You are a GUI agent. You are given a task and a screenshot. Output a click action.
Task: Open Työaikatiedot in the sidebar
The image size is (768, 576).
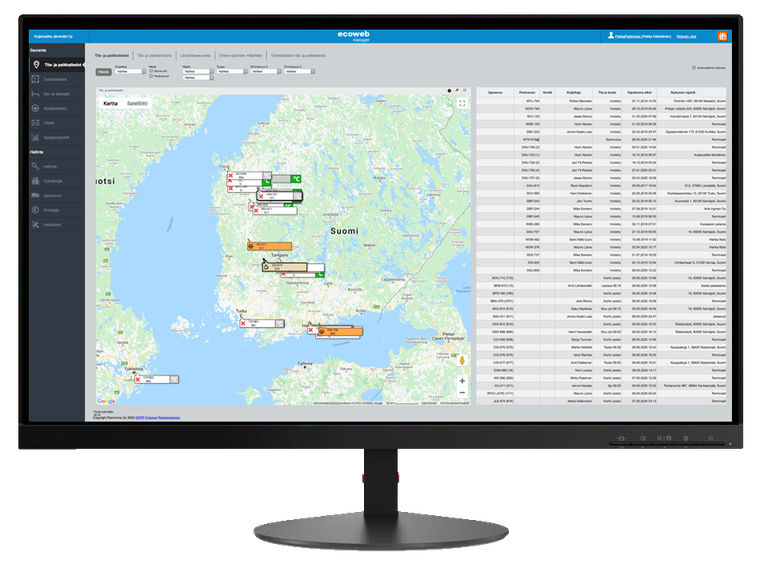click(57, 79)
